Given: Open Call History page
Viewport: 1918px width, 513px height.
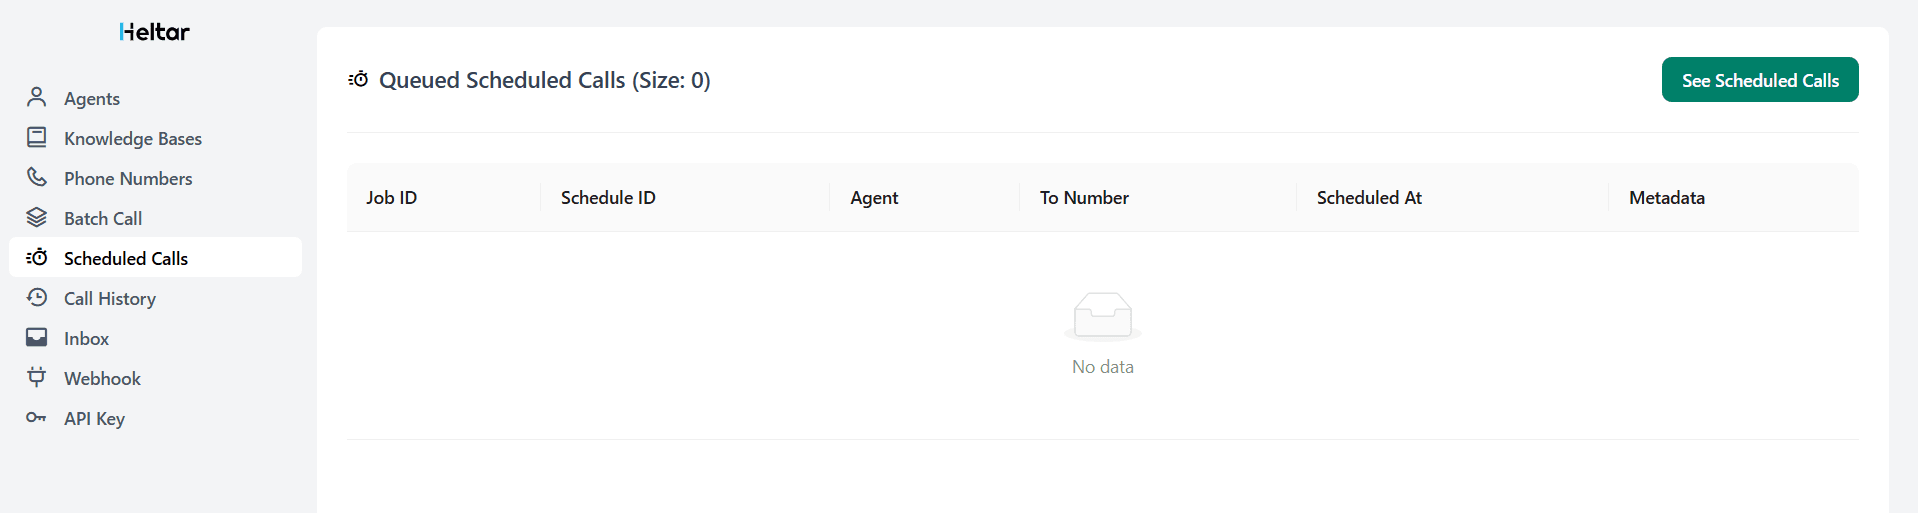Looking at the screenshot, I should (x=110, y=299).
